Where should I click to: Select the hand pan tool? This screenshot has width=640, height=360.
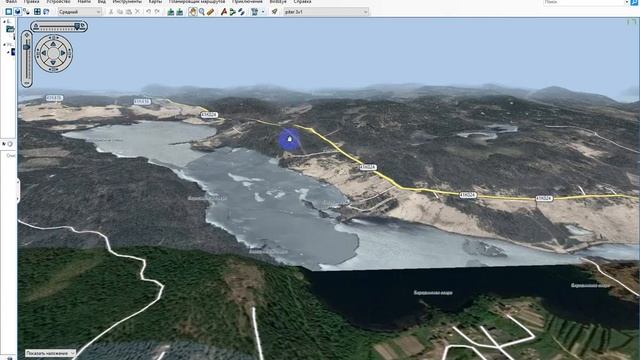[193, 12]
